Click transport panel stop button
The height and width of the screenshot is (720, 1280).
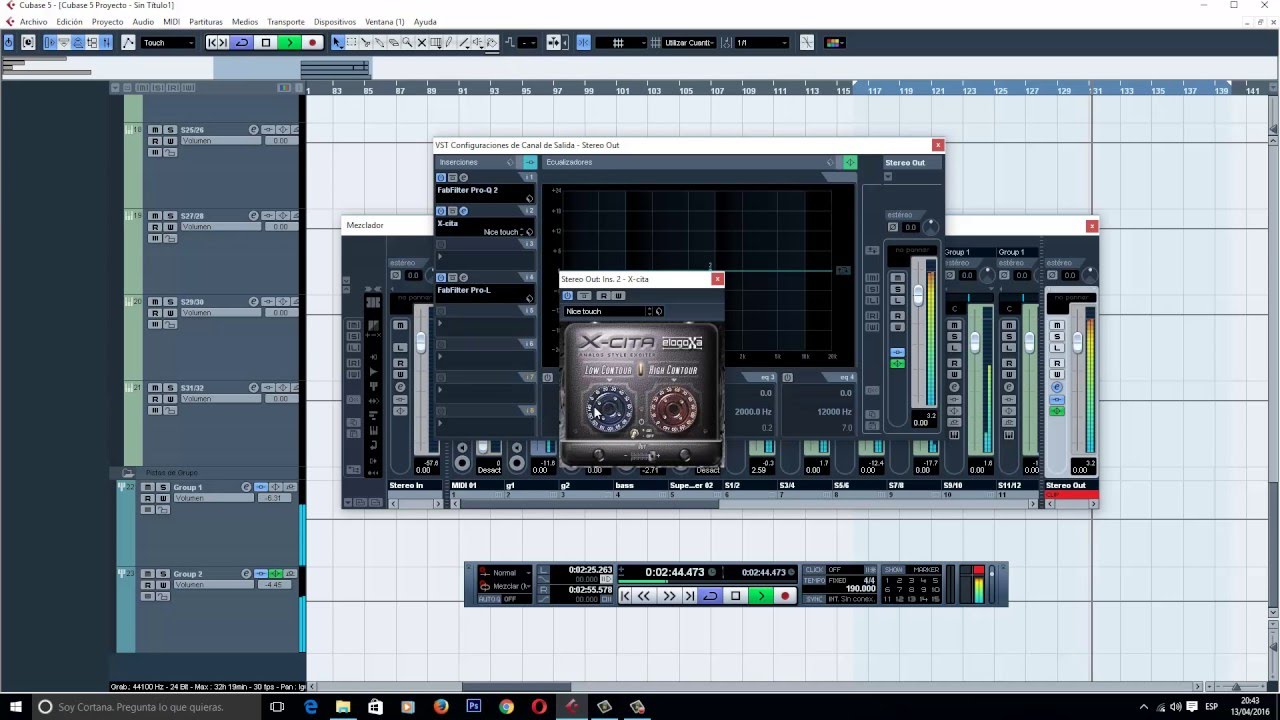click(x=735, y=595)
